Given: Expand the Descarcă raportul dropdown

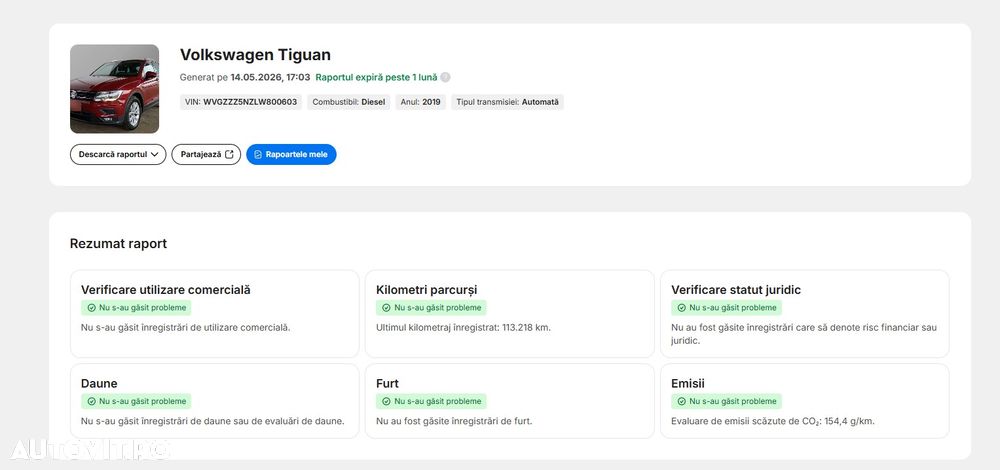Looking at the screenshot, I should point(118,154).
